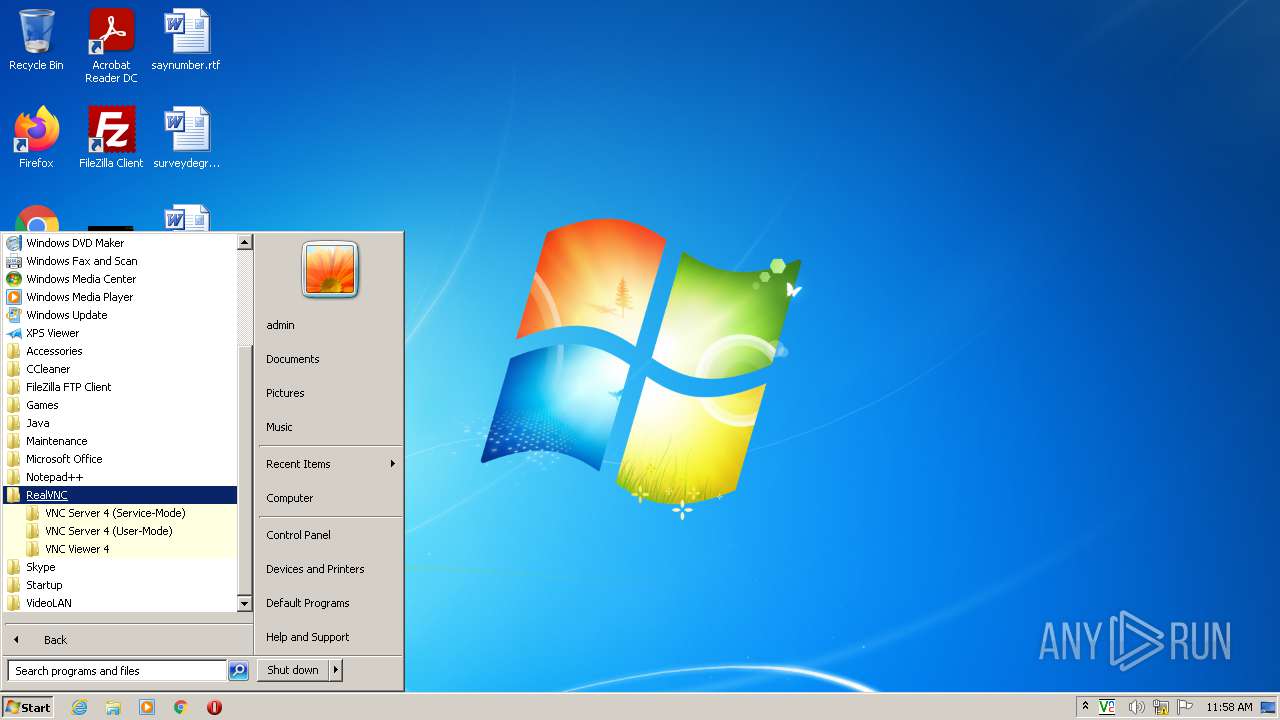Open XPS Viewer program
This screenshot has width=1280, height=720.
pyautogui.click(x=120, y=333)
